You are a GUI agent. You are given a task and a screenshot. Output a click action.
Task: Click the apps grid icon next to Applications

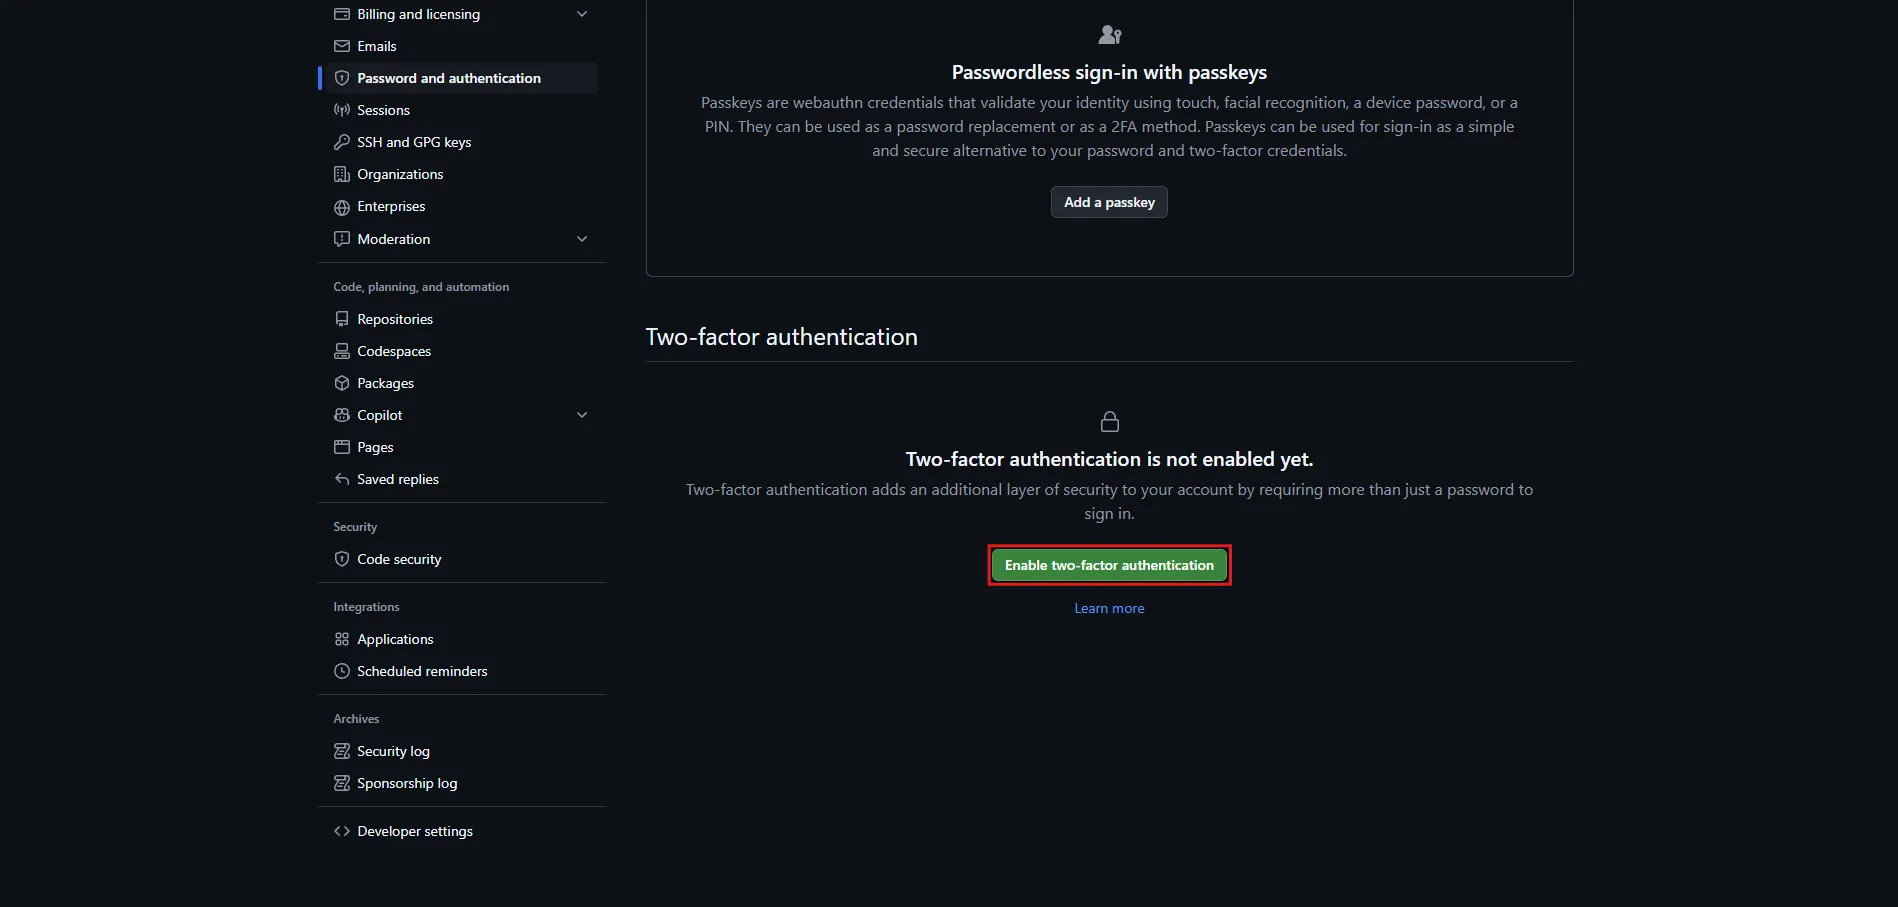342,639
